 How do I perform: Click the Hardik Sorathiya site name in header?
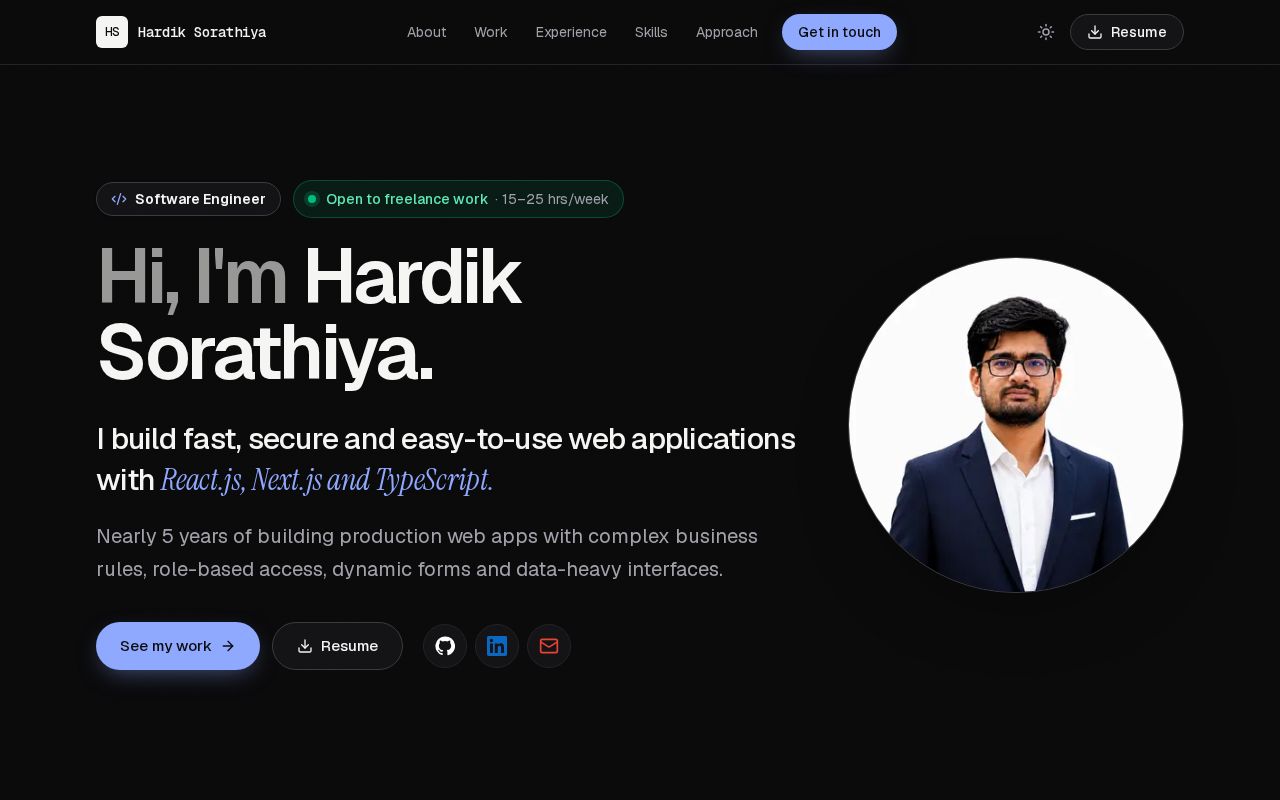[x=202, y=32]
